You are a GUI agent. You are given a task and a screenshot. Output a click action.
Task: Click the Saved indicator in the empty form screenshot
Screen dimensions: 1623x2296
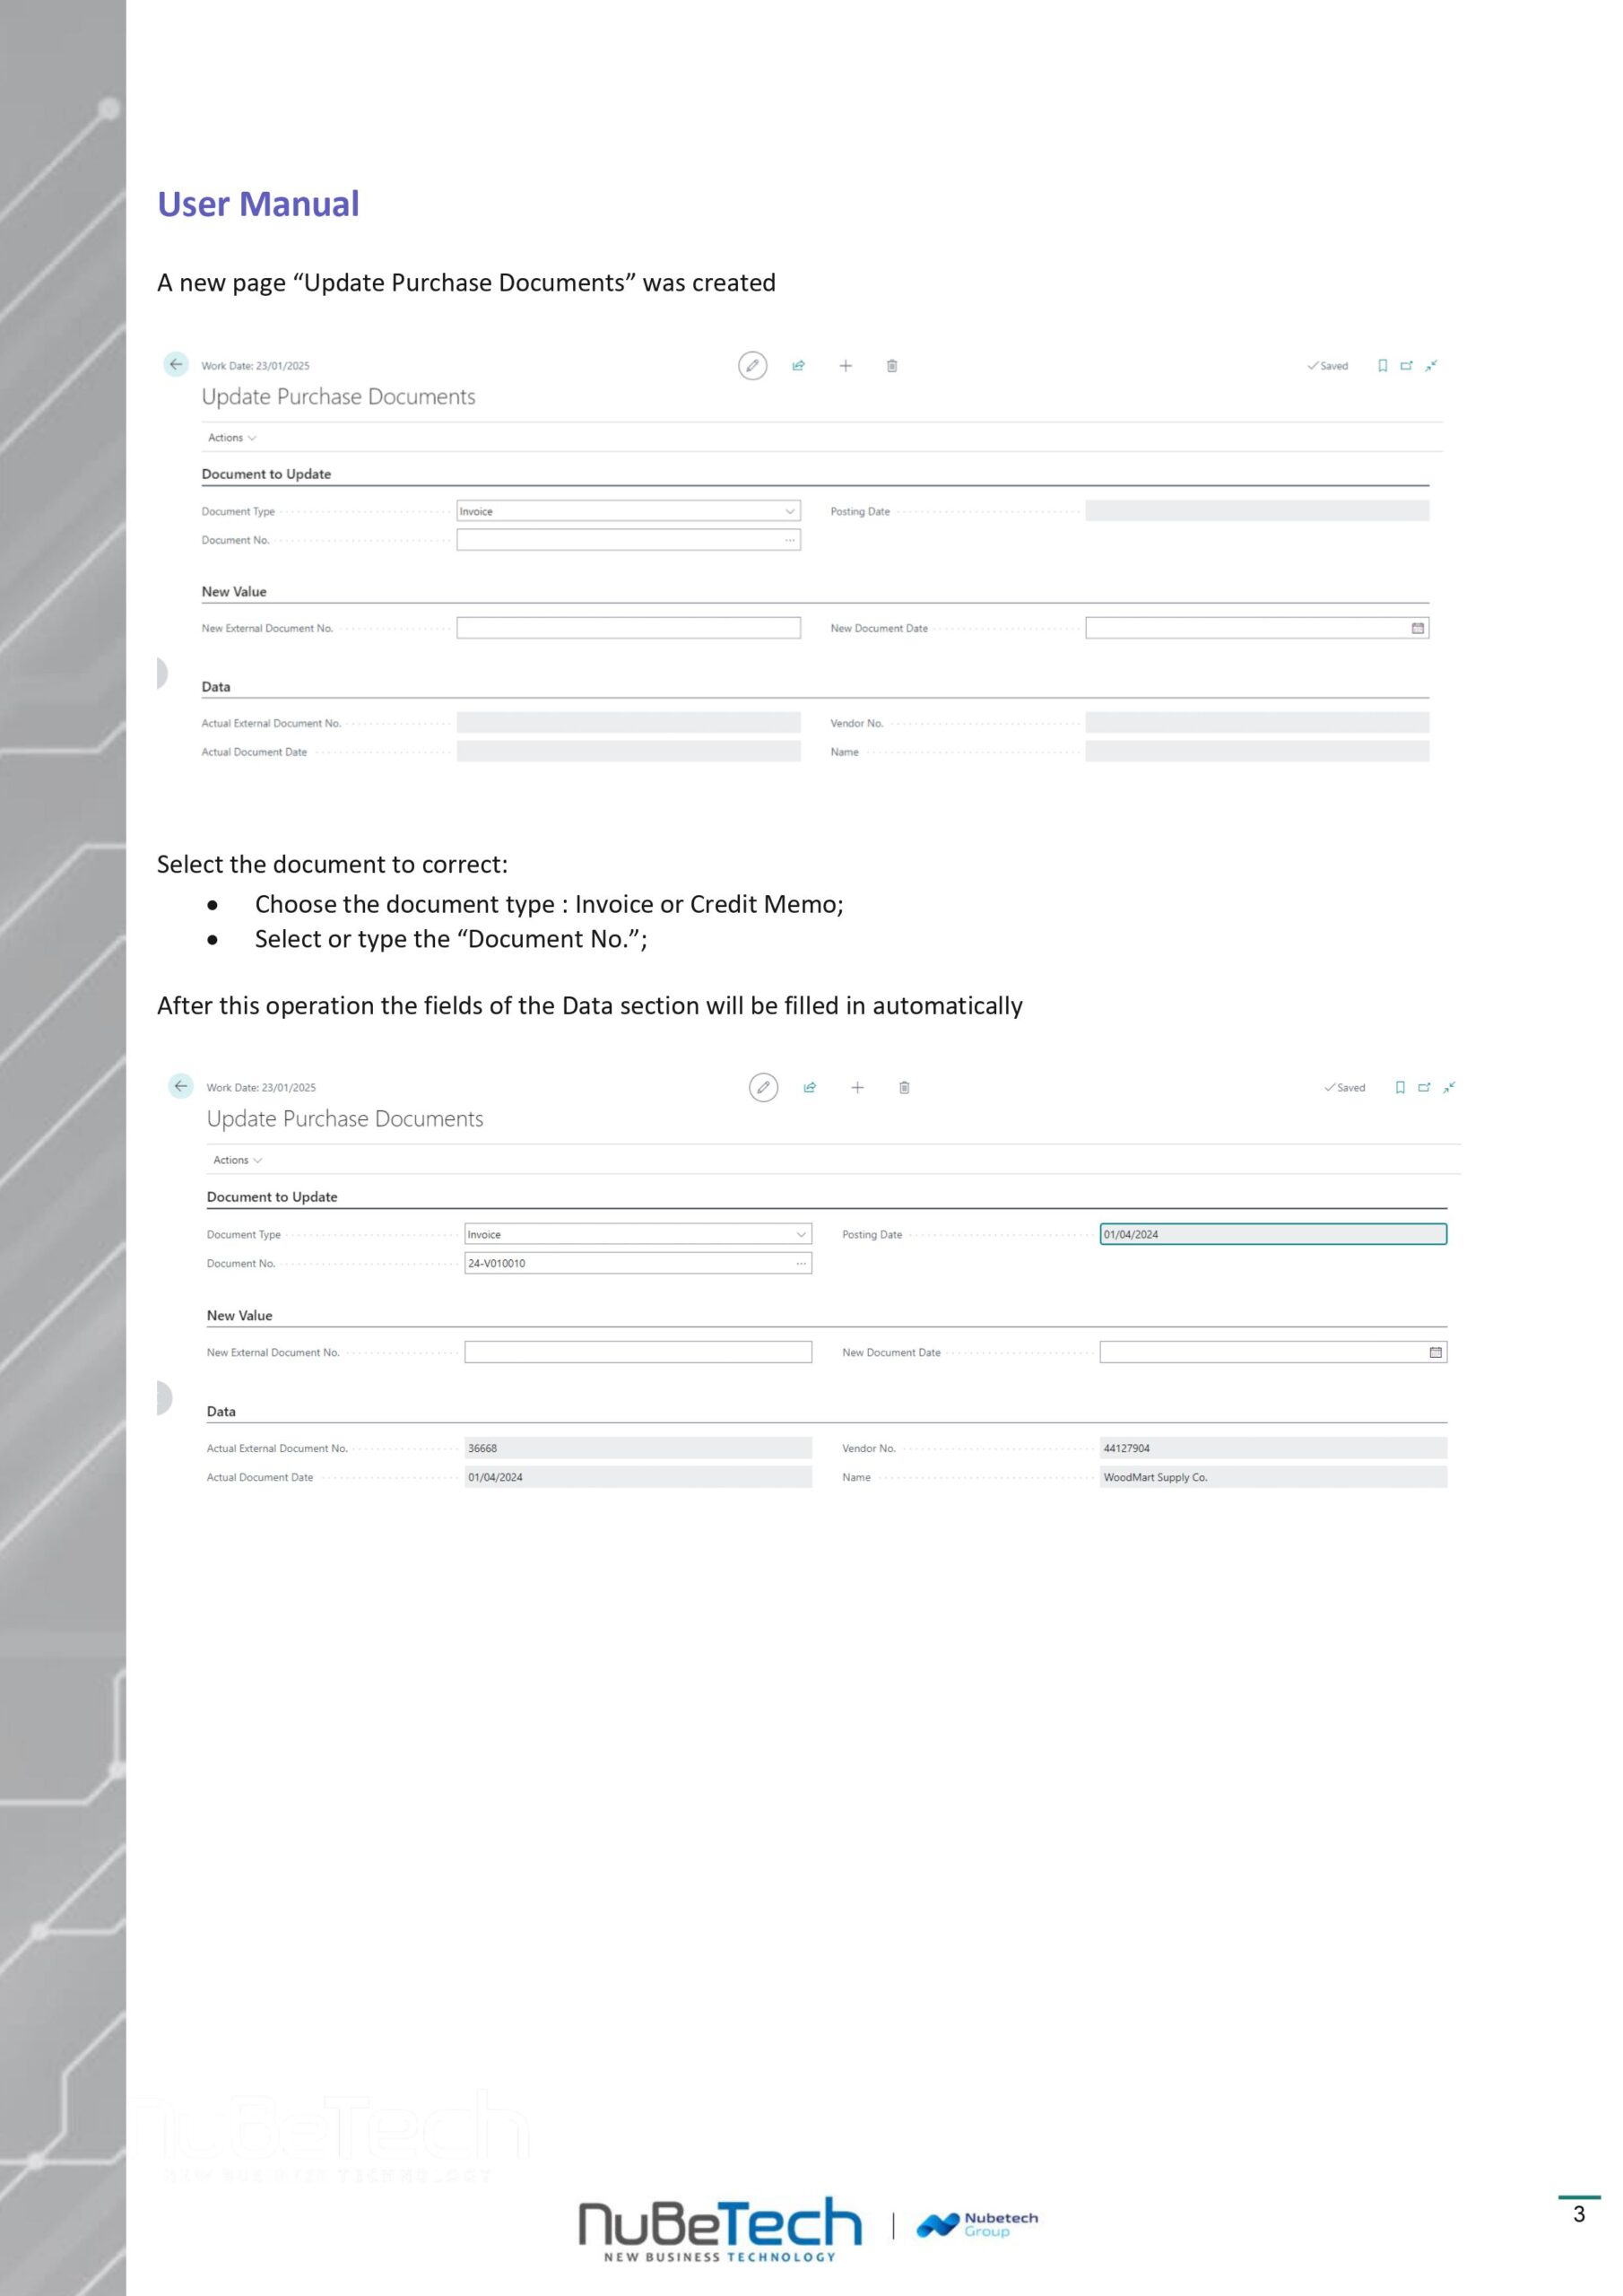(x=1327, y=366)
